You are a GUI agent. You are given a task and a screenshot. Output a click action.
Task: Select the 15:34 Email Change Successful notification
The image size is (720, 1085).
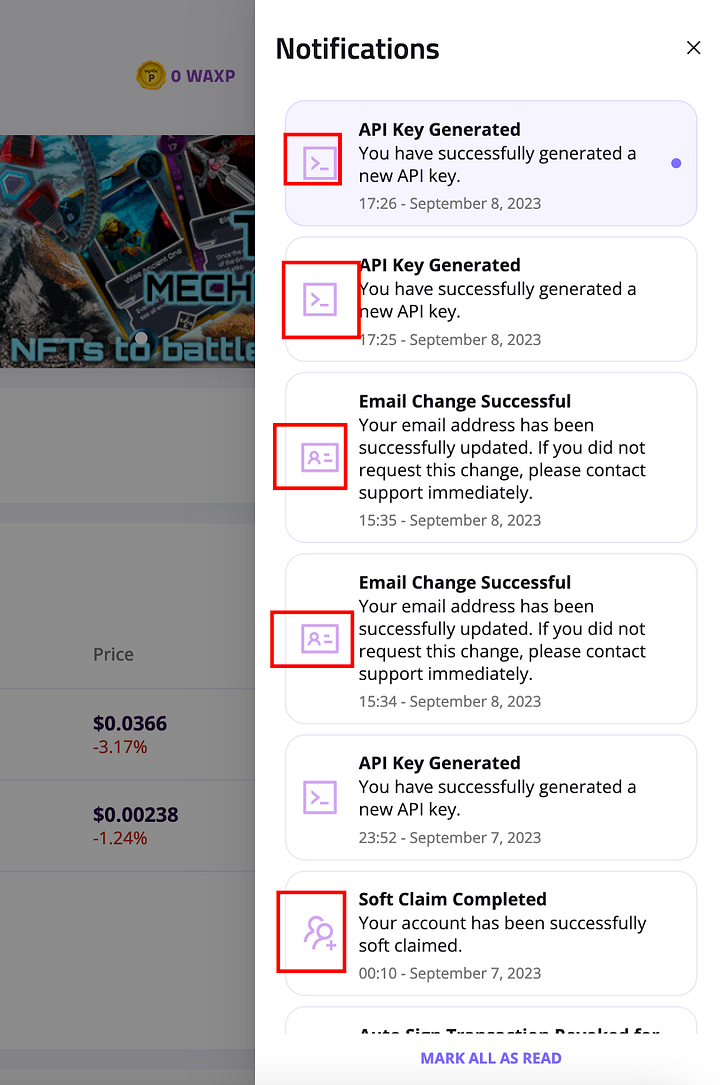click(x=491, y=639)
